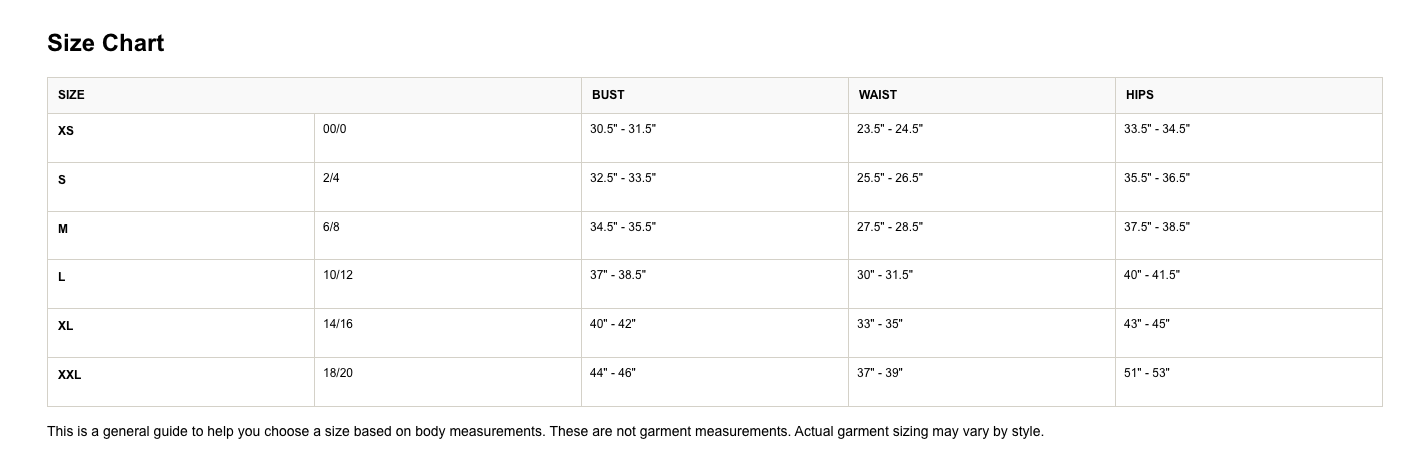Click the XL size row label

(66, 326)
